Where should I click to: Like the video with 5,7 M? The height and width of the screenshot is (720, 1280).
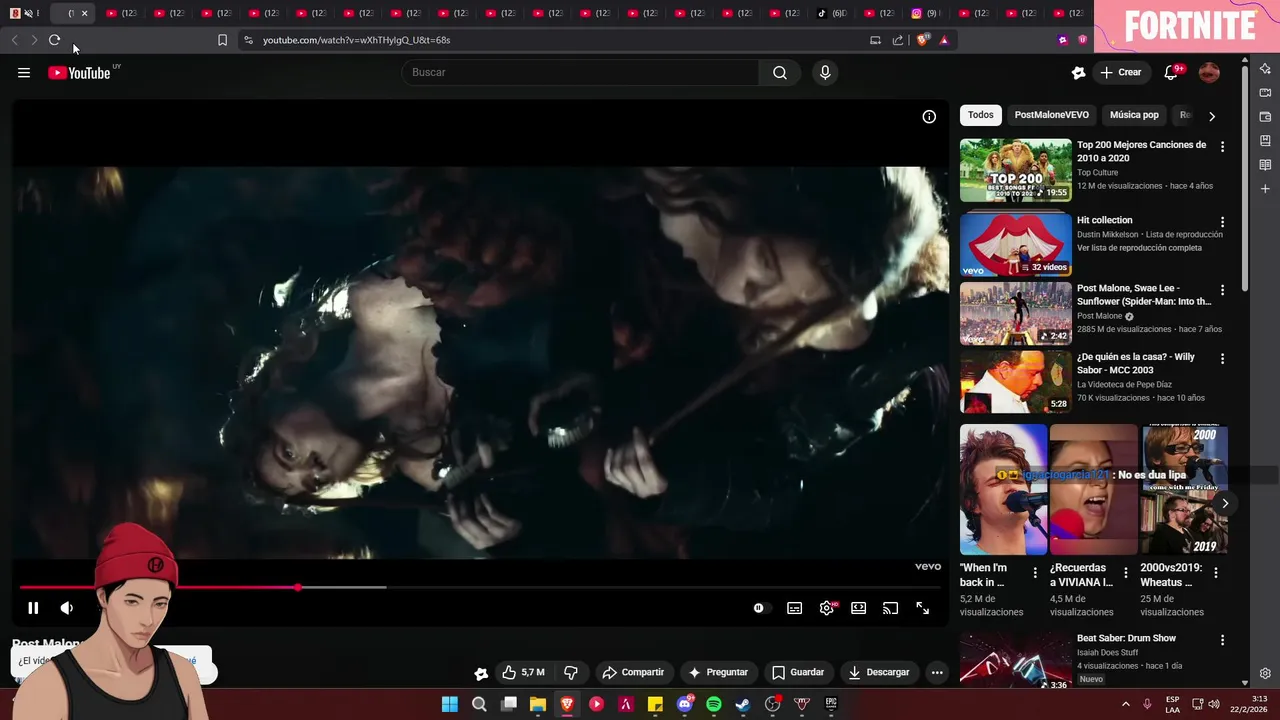(x=525, y=672)
